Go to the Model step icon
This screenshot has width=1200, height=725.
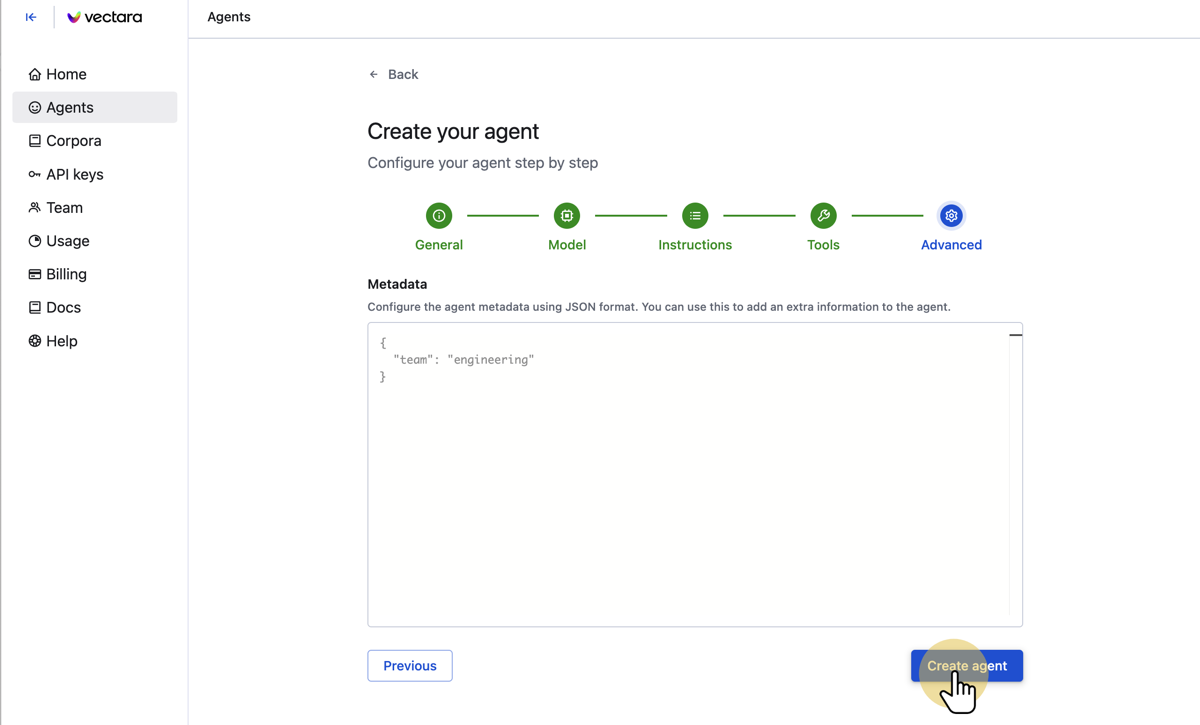tap(567, 216)
